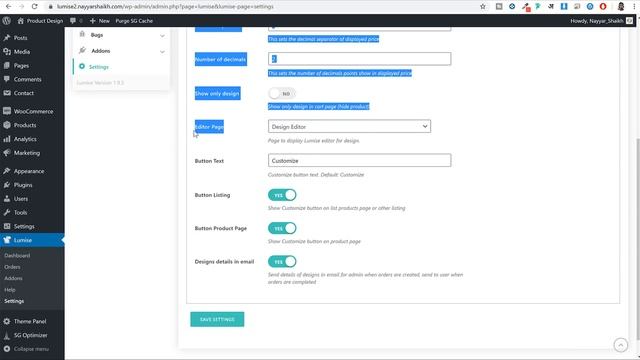Open Analytics menu item

pyautogui.click(x=25, y=139)
